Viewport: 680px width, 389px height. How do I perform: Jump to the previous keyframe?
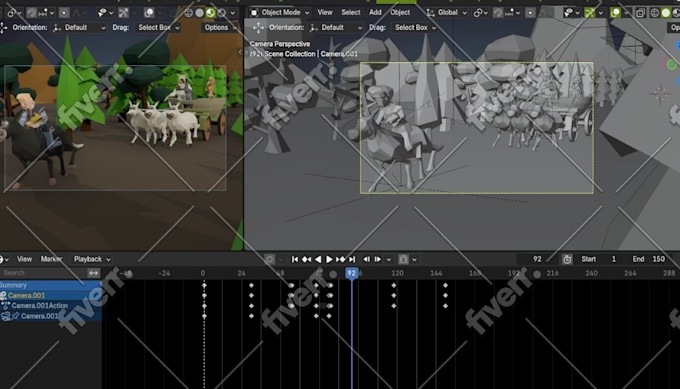point(306,259)
